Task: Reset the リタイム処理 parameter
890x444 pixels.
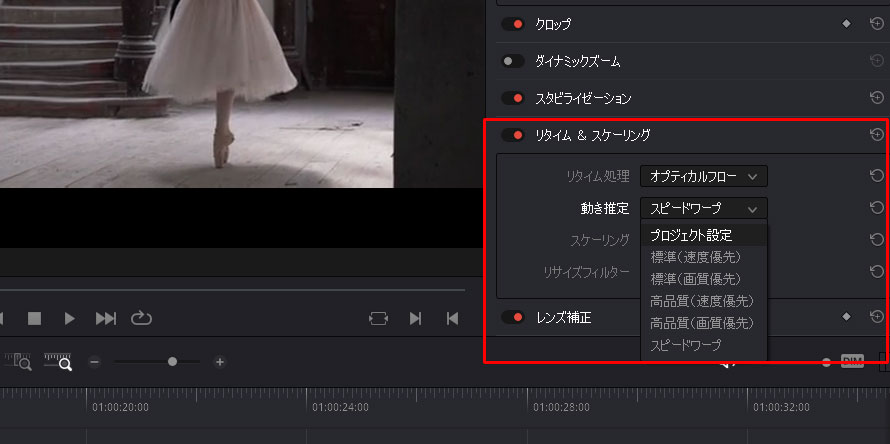Action: tap(876, 175)
